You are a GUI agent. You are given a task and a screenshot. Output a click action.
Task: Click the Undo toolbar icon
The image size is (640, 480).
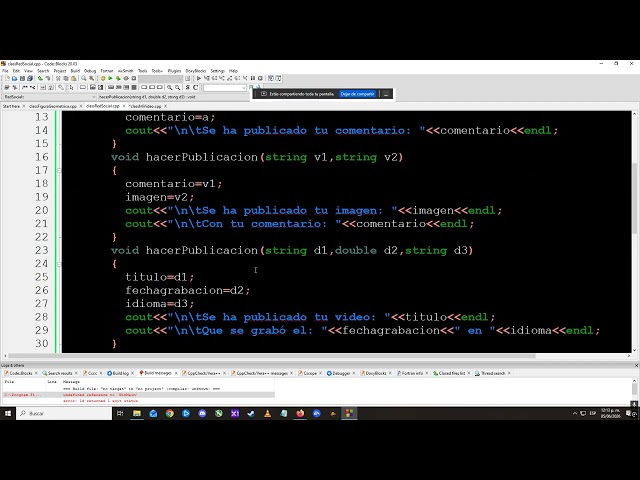pyautogui.click(x=40, y=78)
